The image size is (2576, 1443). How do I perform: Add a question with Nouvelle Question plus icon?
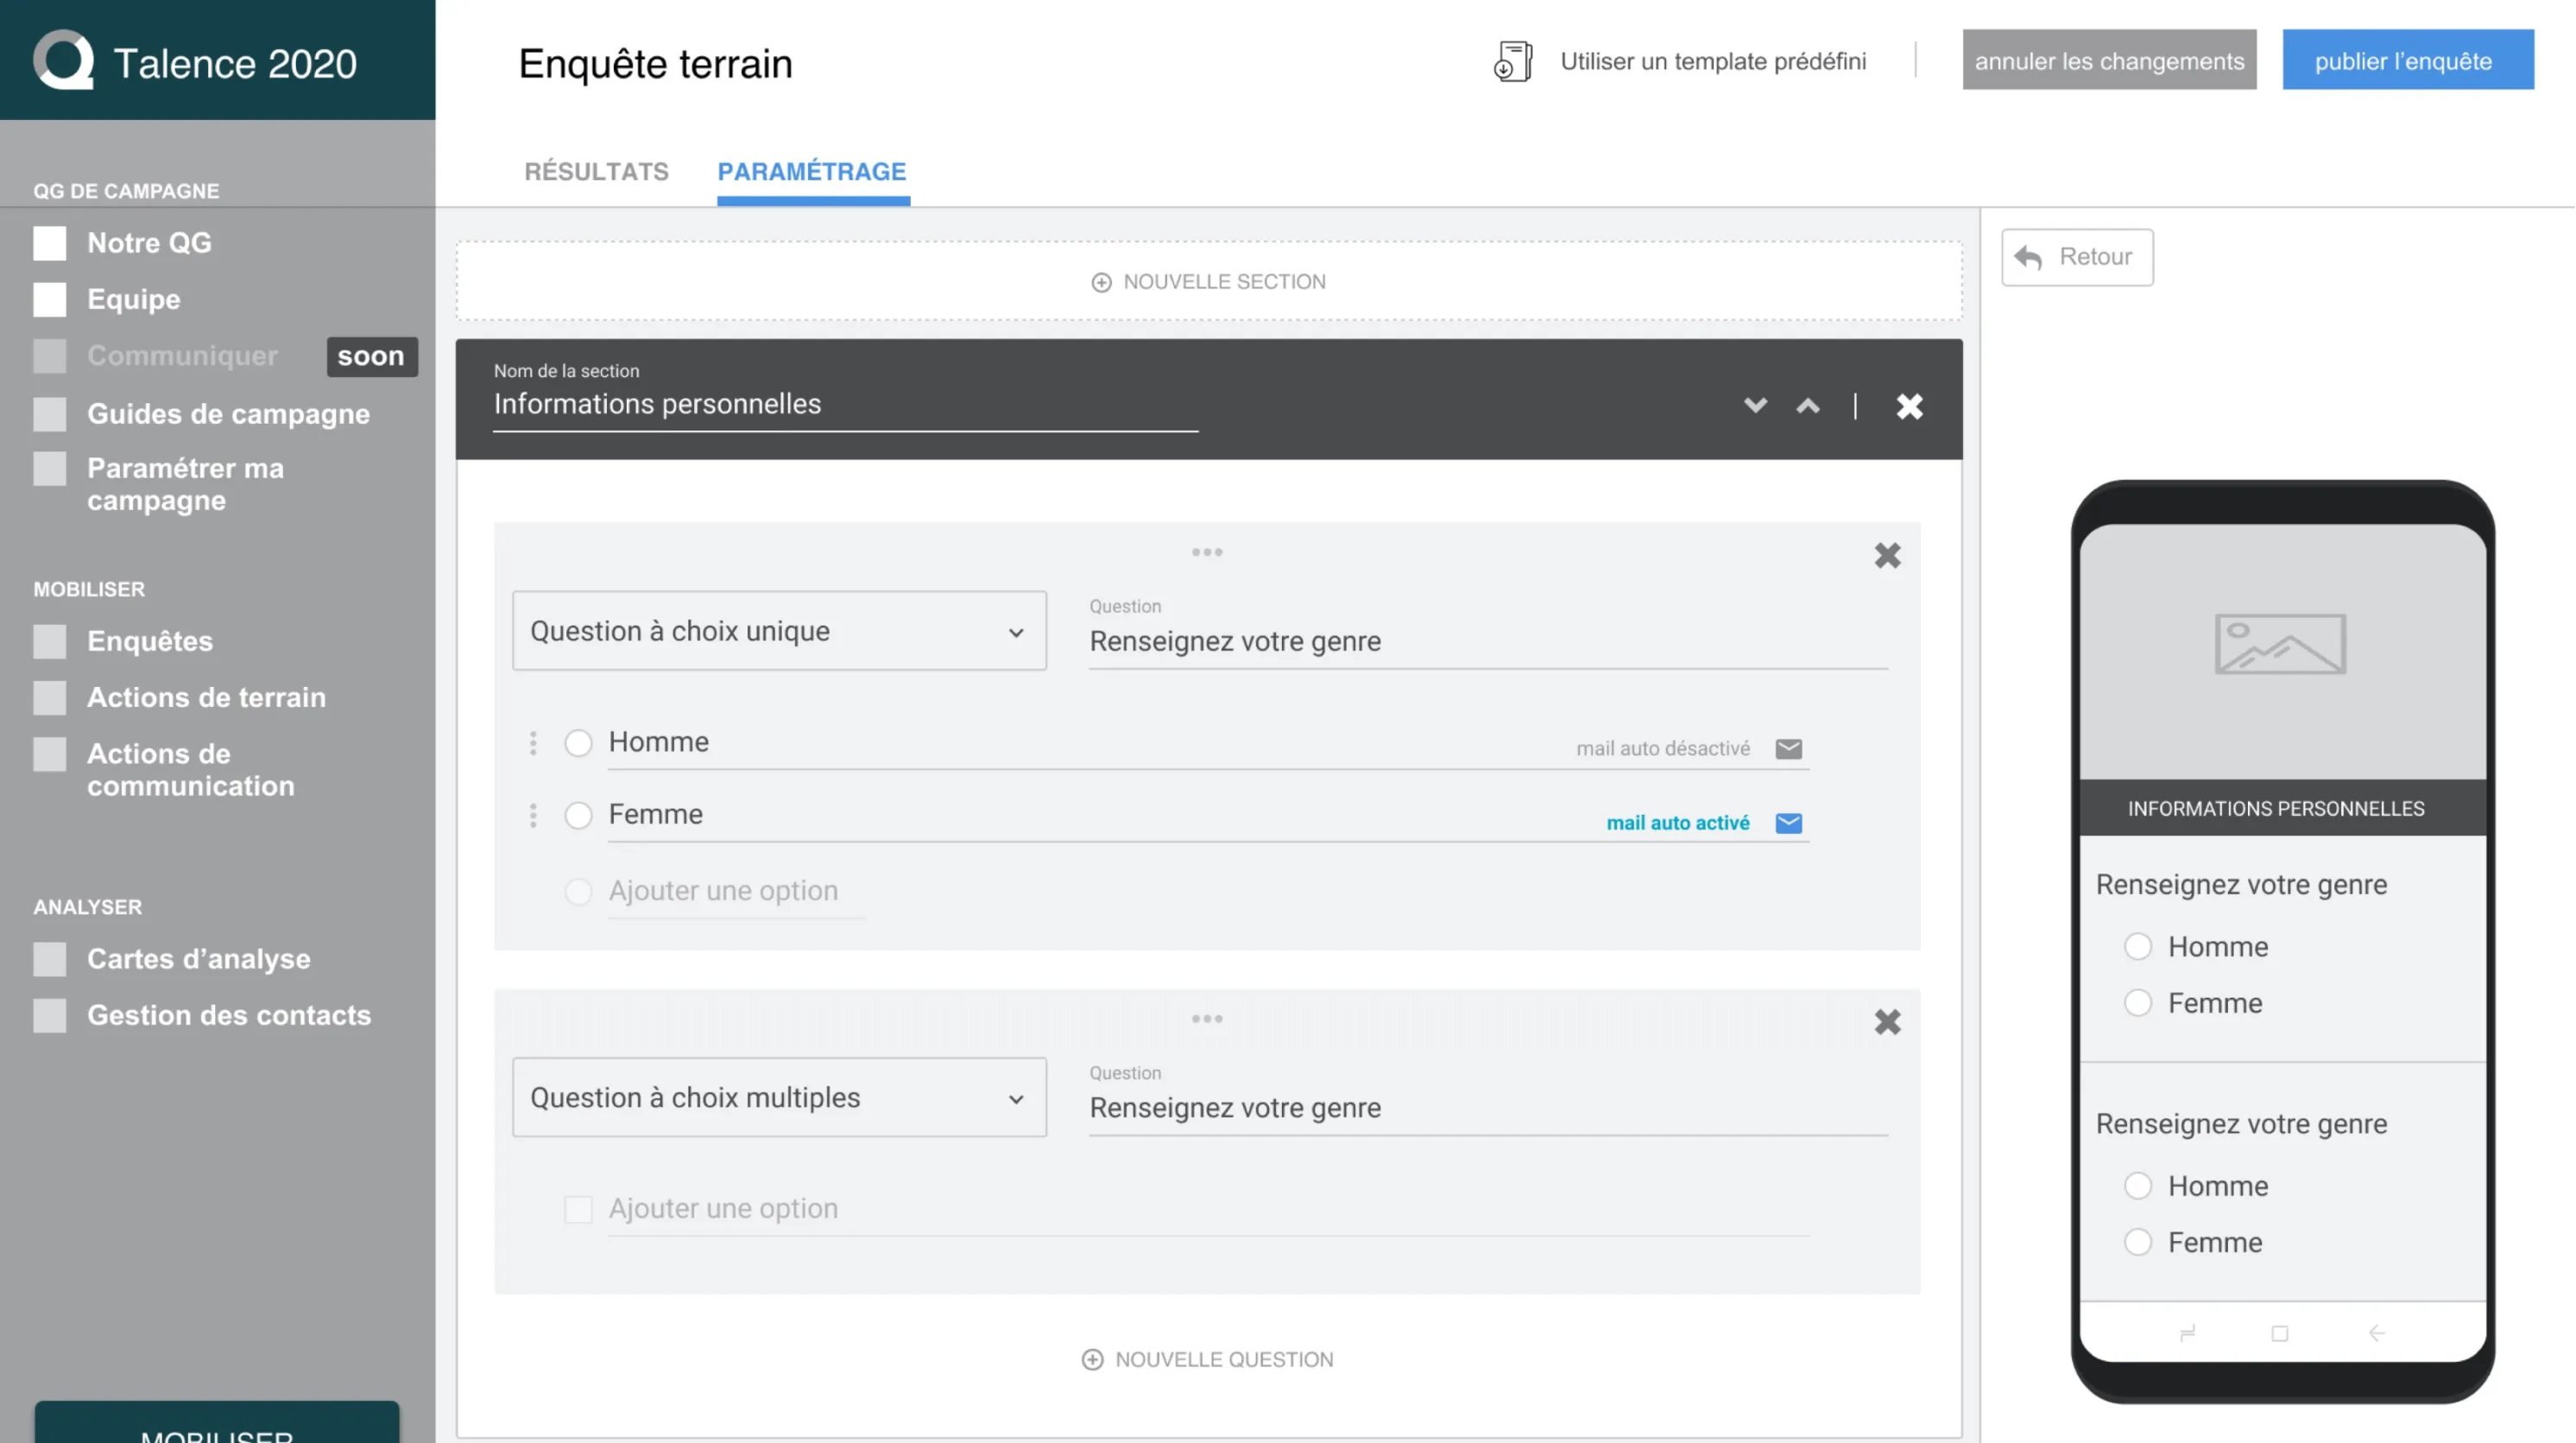[x=1091, y=1359]
